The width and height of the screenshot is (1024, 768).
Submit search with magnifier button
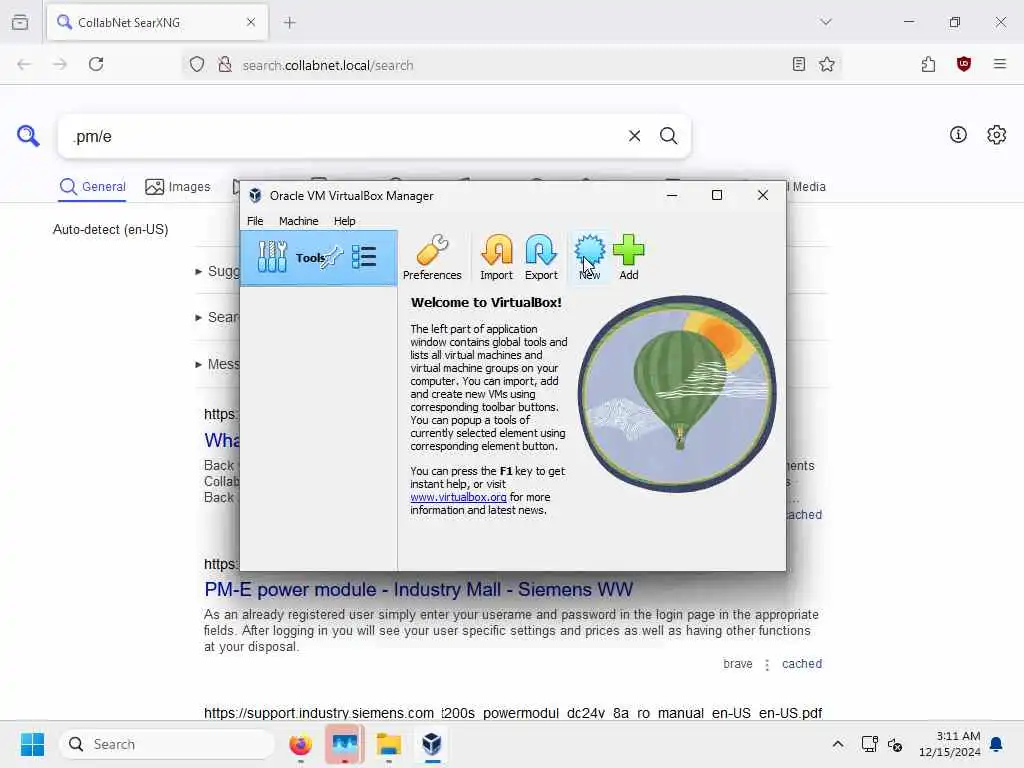tap(668, 136)
